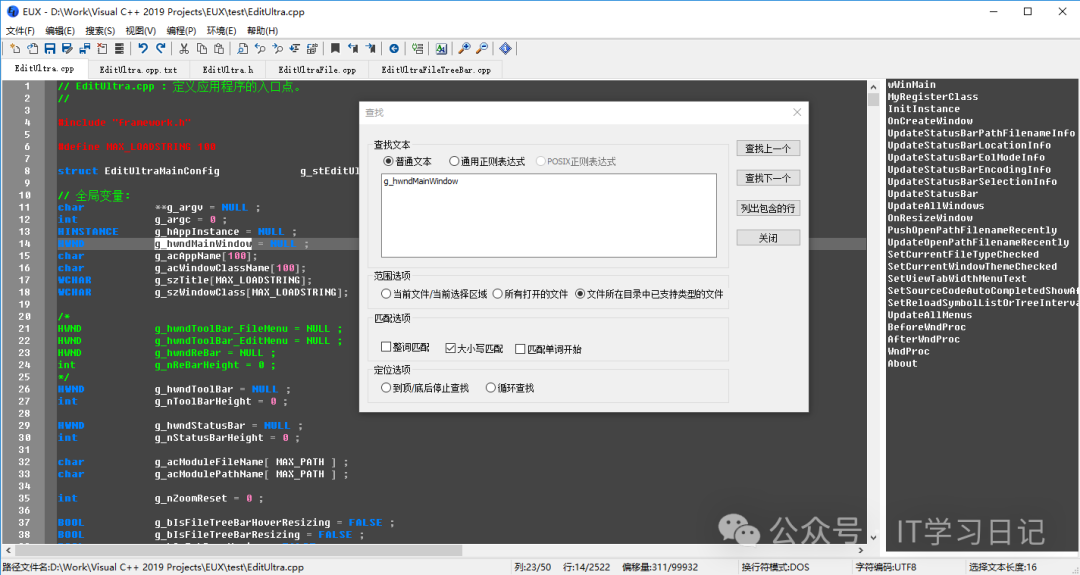Select the 通用正则表达式 radio option
The image size is (1080, 575).
[454, 161]
